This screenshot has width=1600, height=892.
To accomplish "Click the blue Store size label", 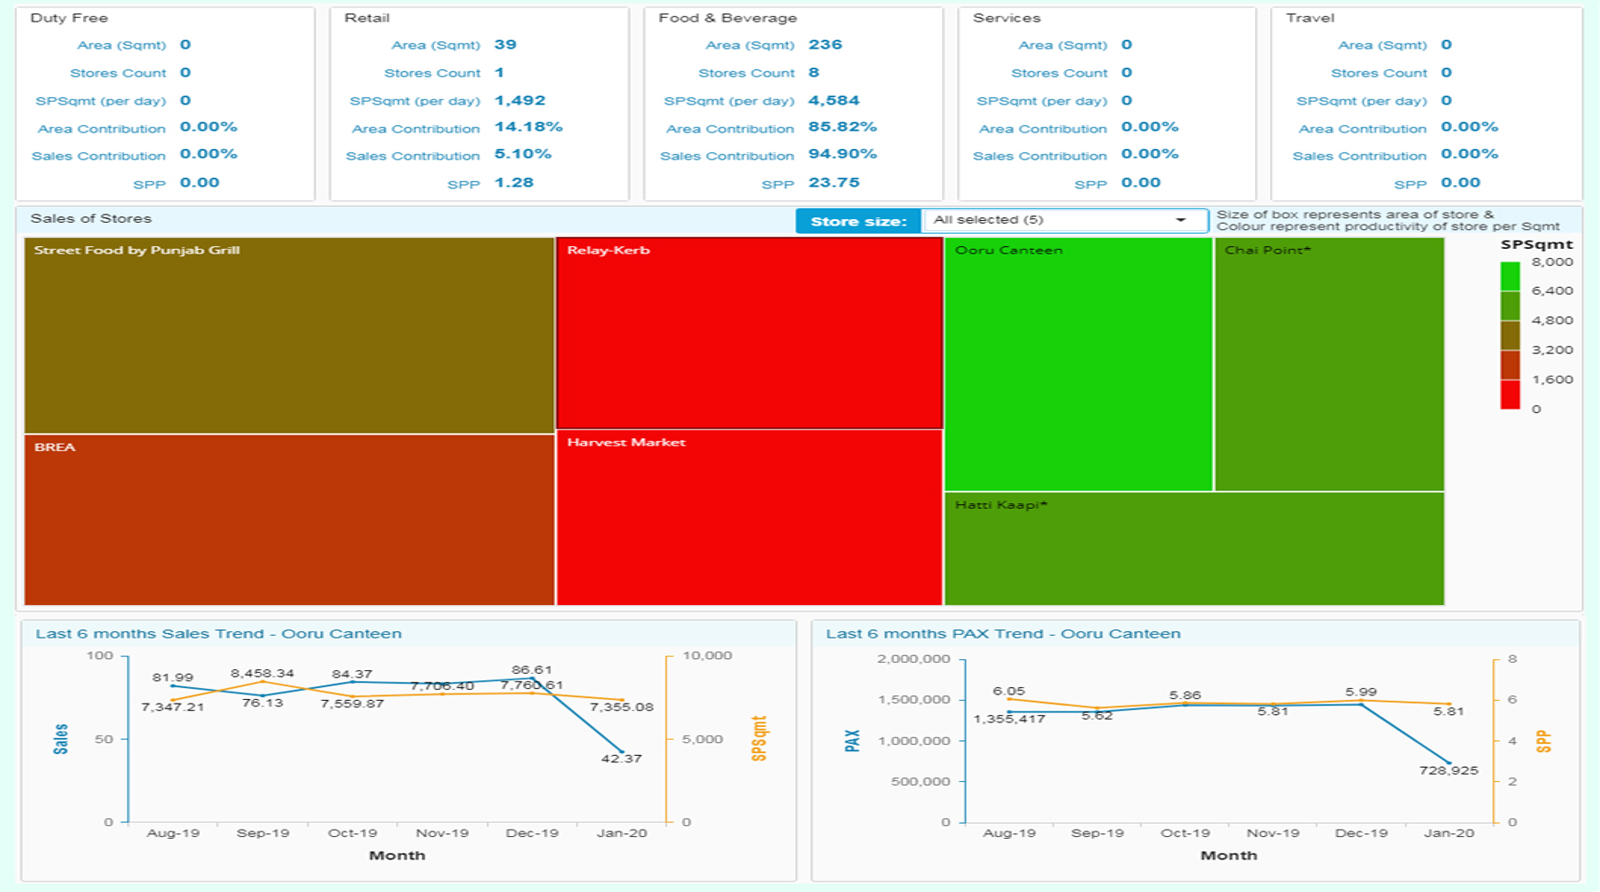I will tap(858, 221).
